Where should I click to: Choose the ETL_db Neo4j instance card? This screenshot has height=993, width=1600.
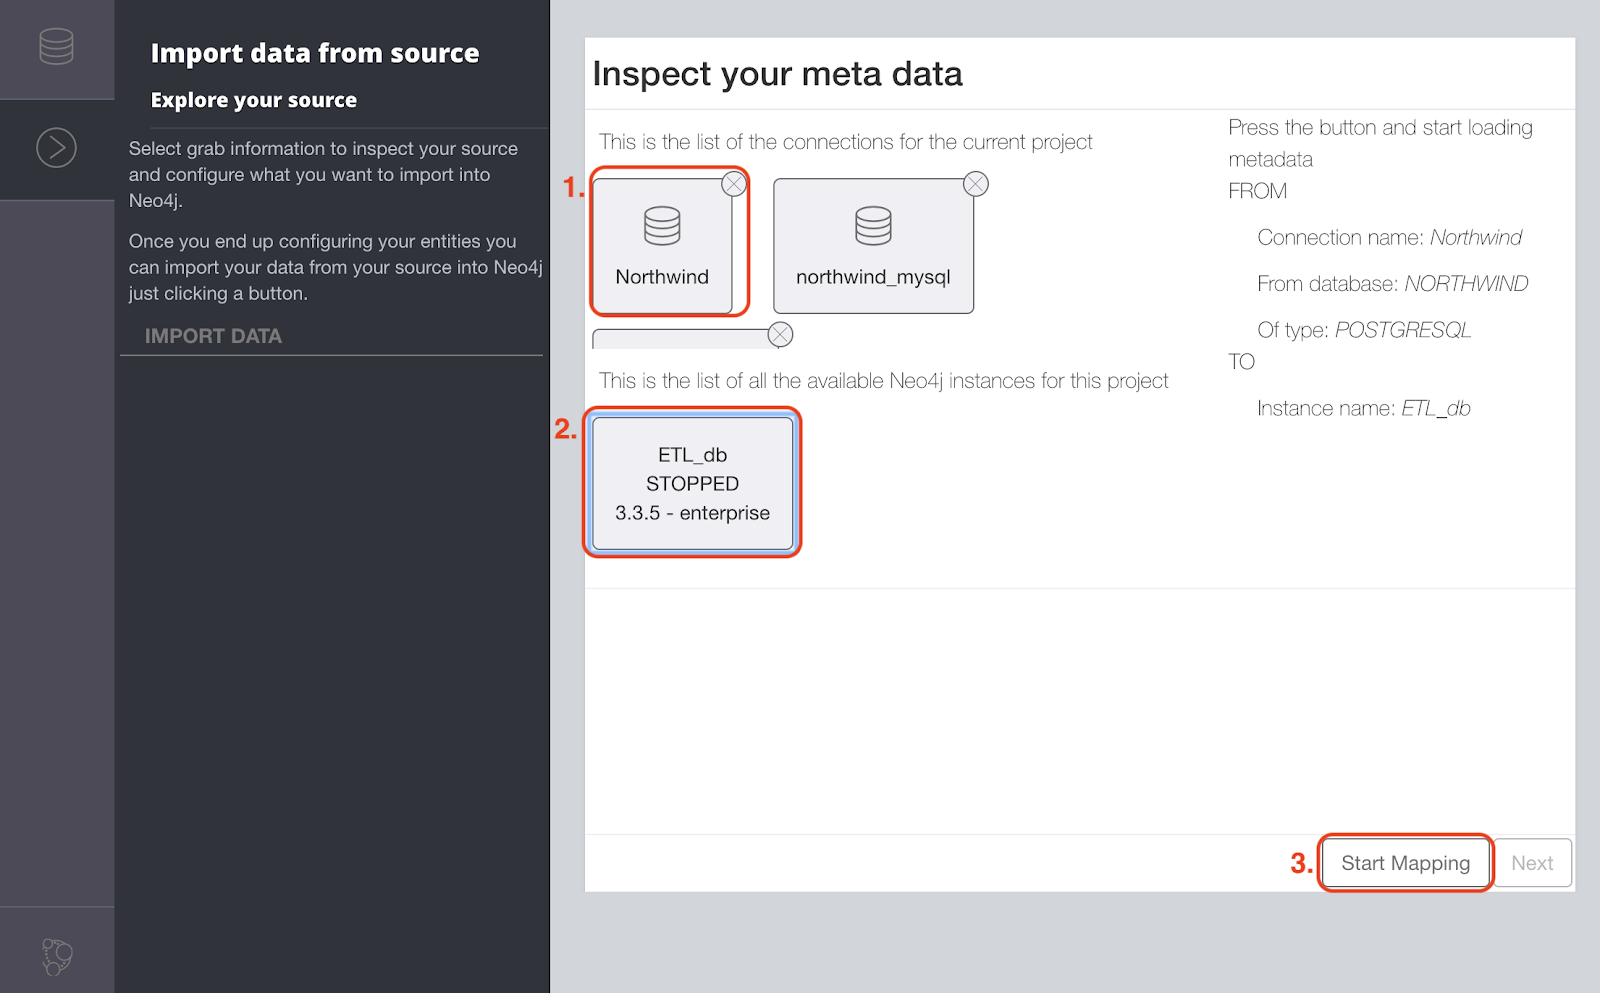692,483
